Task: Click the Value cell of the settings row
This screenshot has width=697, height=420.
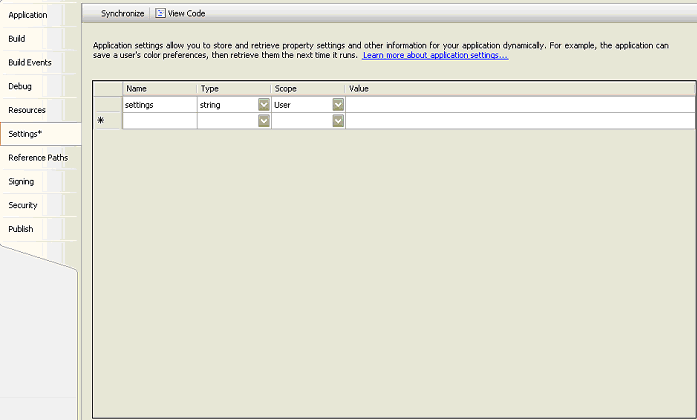Action: point(520,105)
